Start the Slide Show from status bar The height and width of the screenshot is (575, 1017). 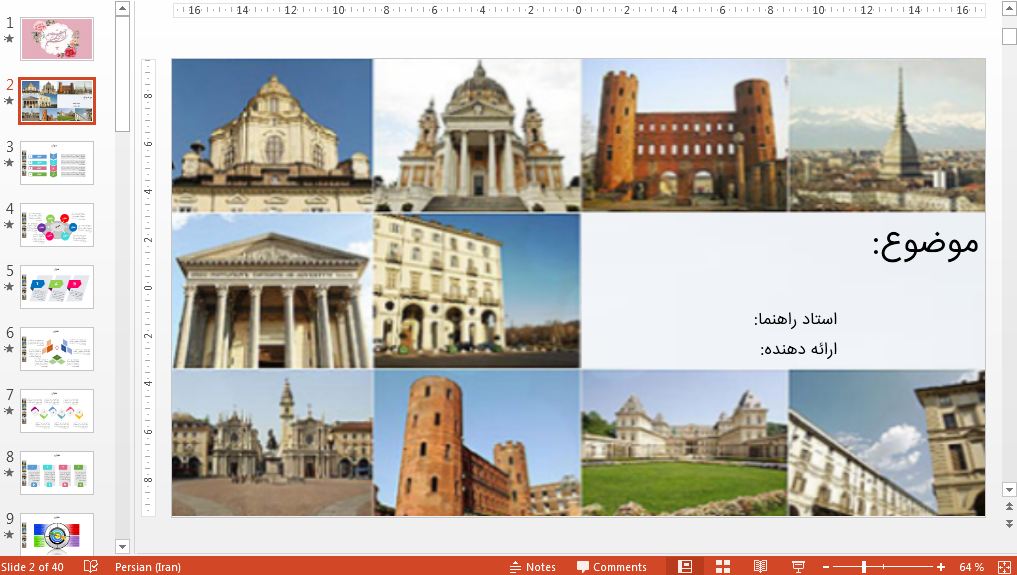798,567
